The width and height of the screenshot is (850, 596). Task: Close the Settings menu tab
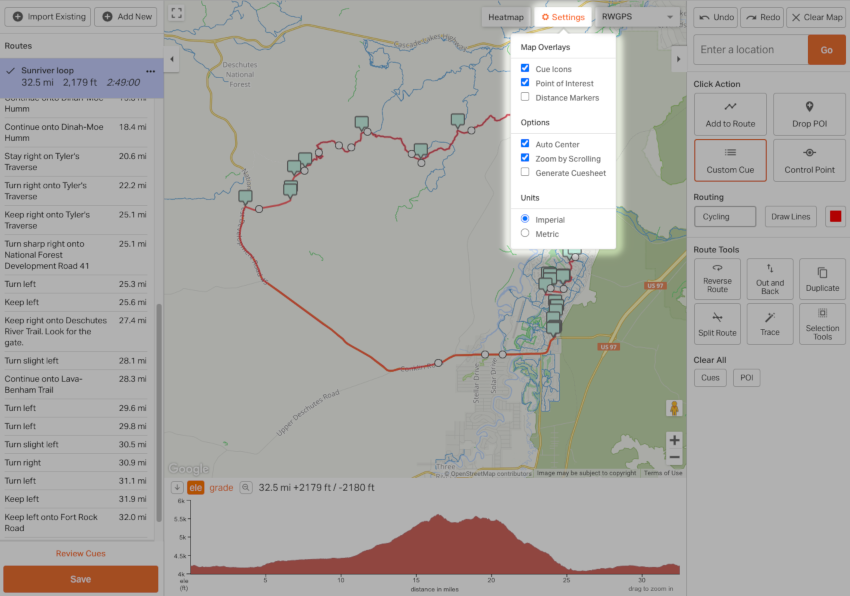[563, 17]
